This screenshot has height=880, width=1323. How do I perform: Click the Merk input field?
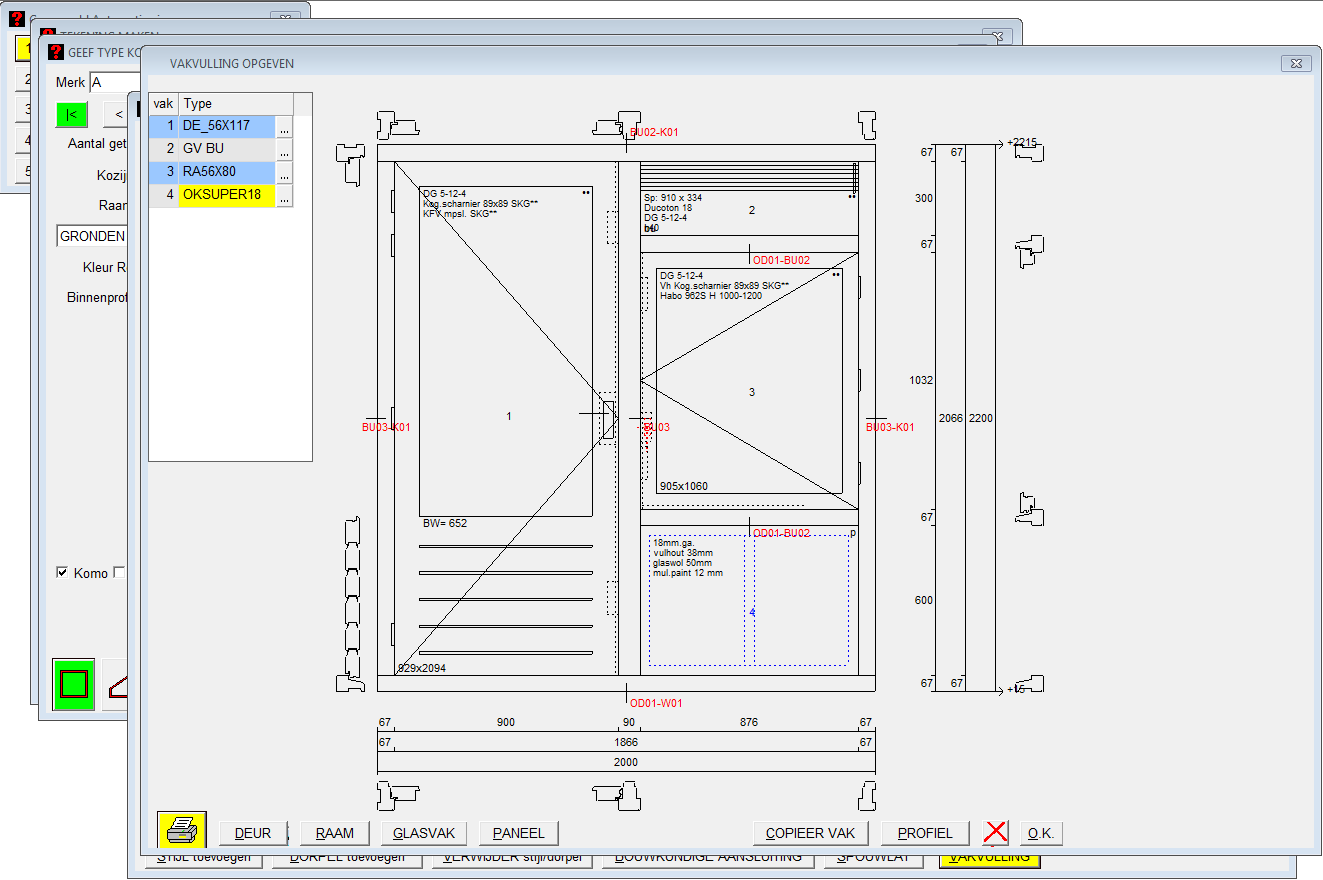(110, 83)
